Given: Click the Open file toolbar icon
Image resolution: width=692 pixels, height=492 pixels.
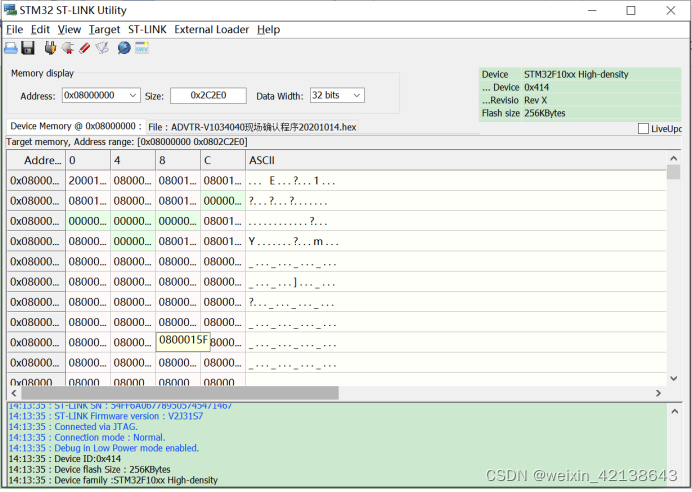Looking at the screenshot, I should point(11,48).
